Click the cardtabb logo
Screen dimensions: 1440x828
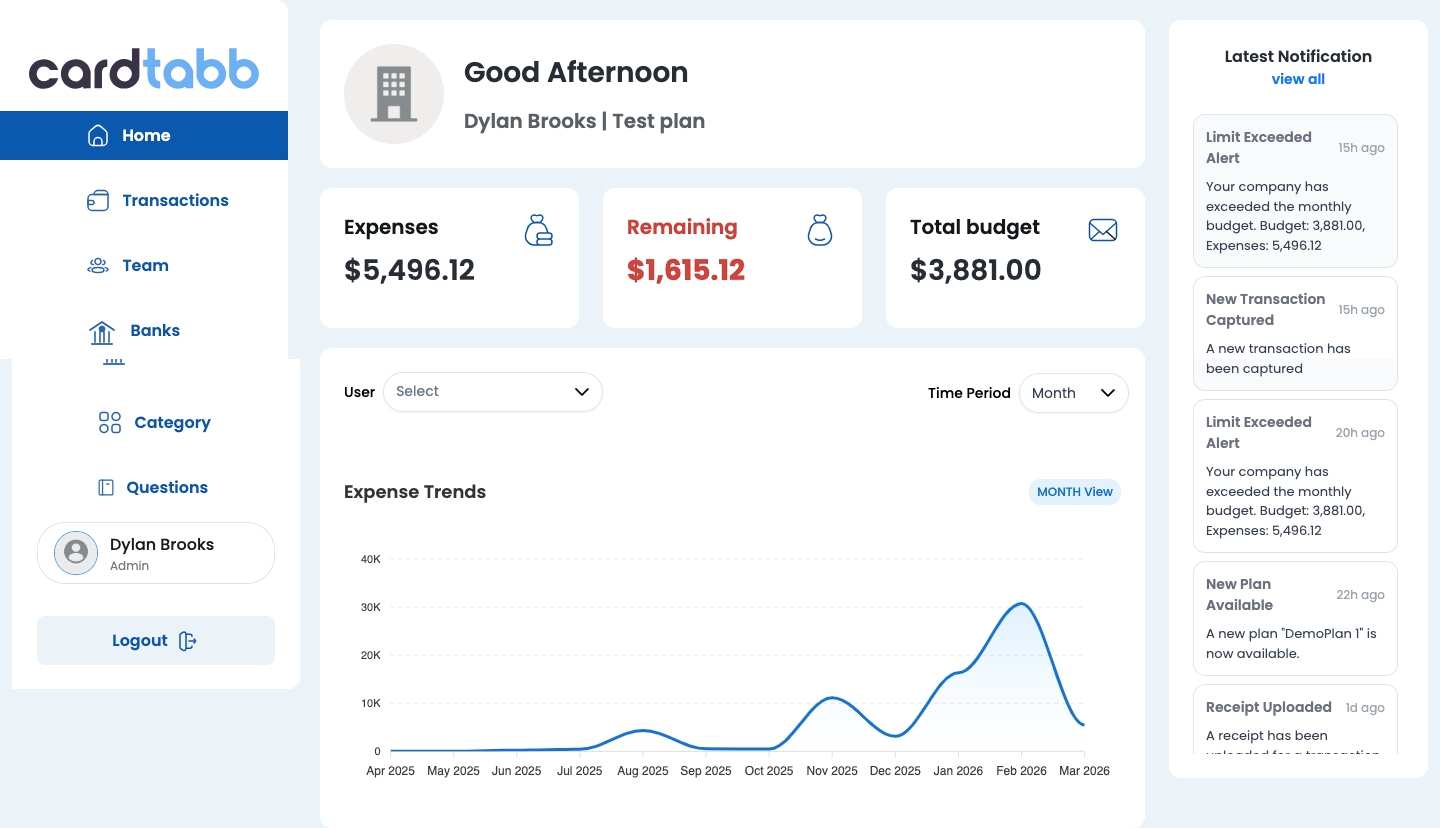(x=144, y=70)
